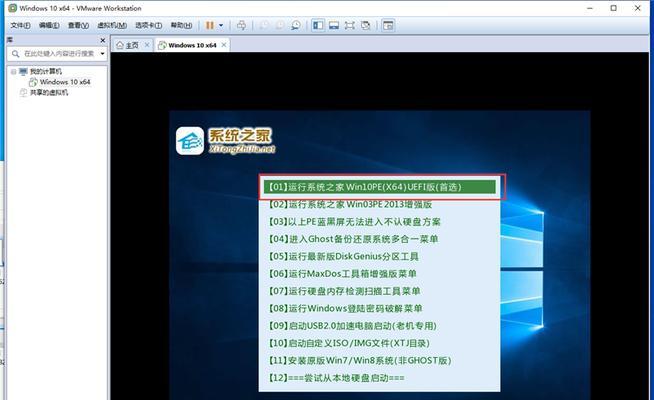Select 【01】运行系统之家 Win10PE(X64)UEFI版 boot entry
This screenshot has width=654, height=400.
pyautogui.click(x=380, y=187)
